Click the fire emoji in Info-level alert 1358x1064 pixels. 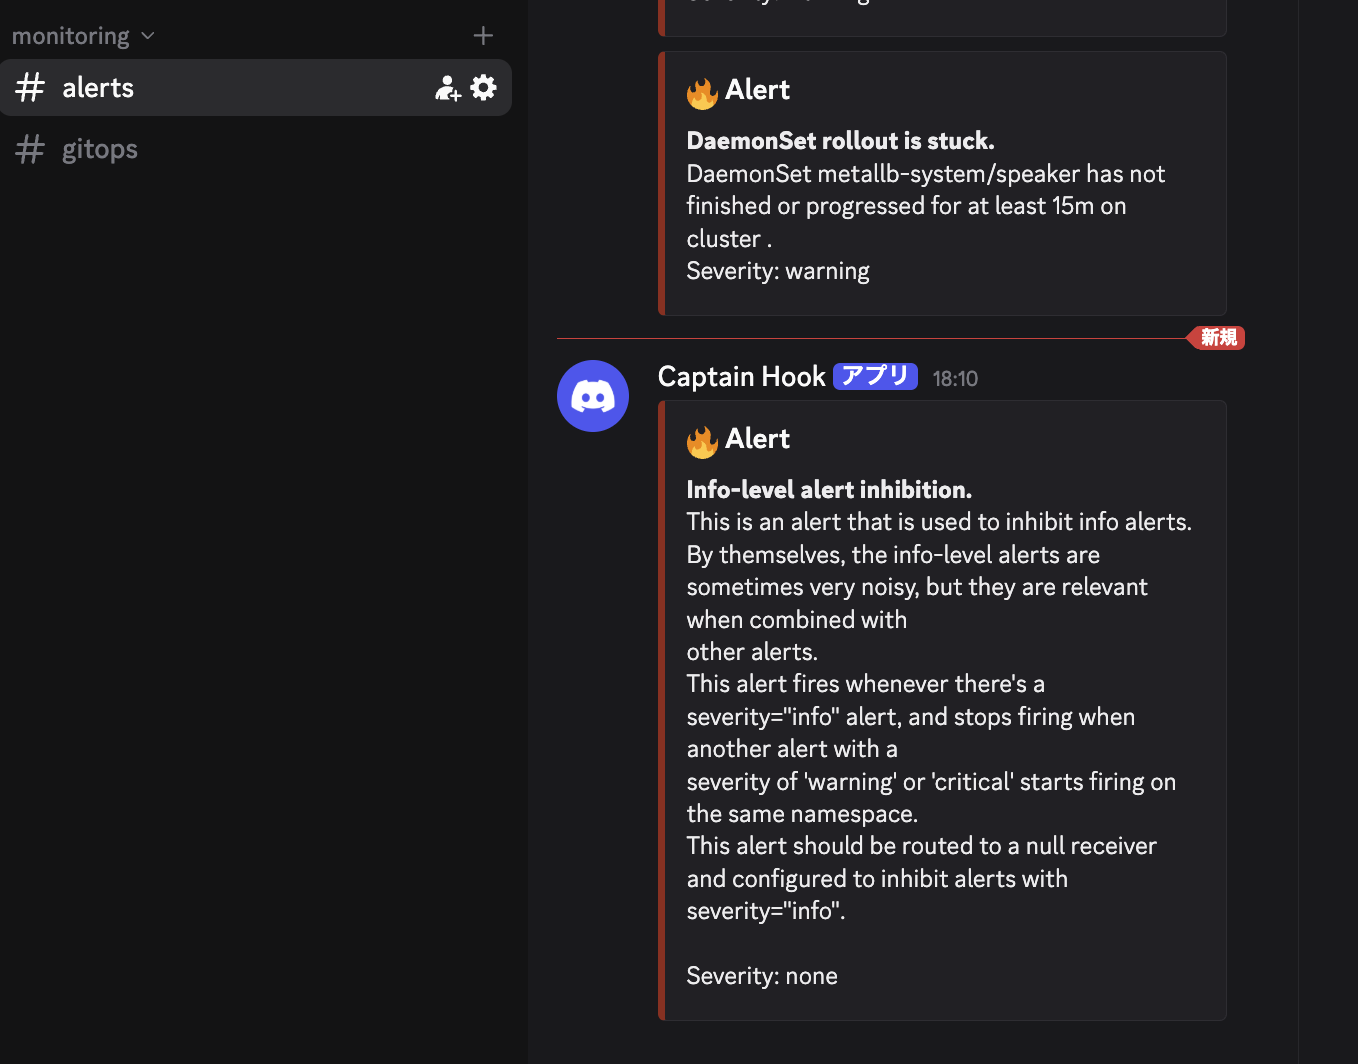702,442
